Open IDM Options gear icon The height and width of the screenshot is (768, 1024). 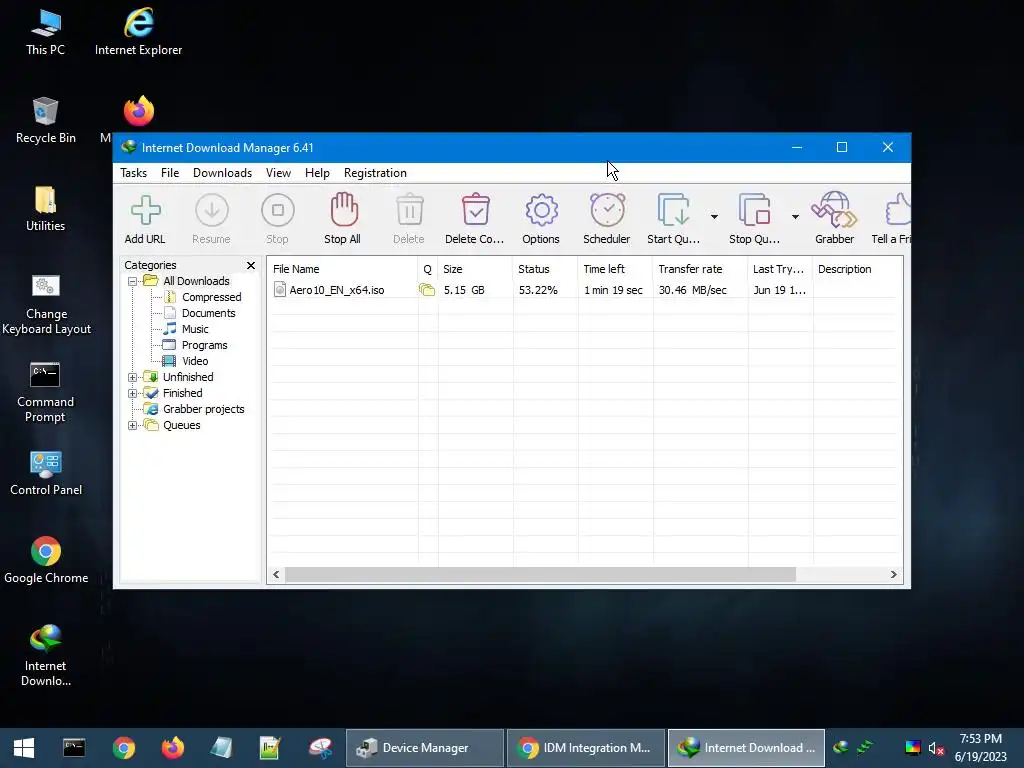point(541,210)
